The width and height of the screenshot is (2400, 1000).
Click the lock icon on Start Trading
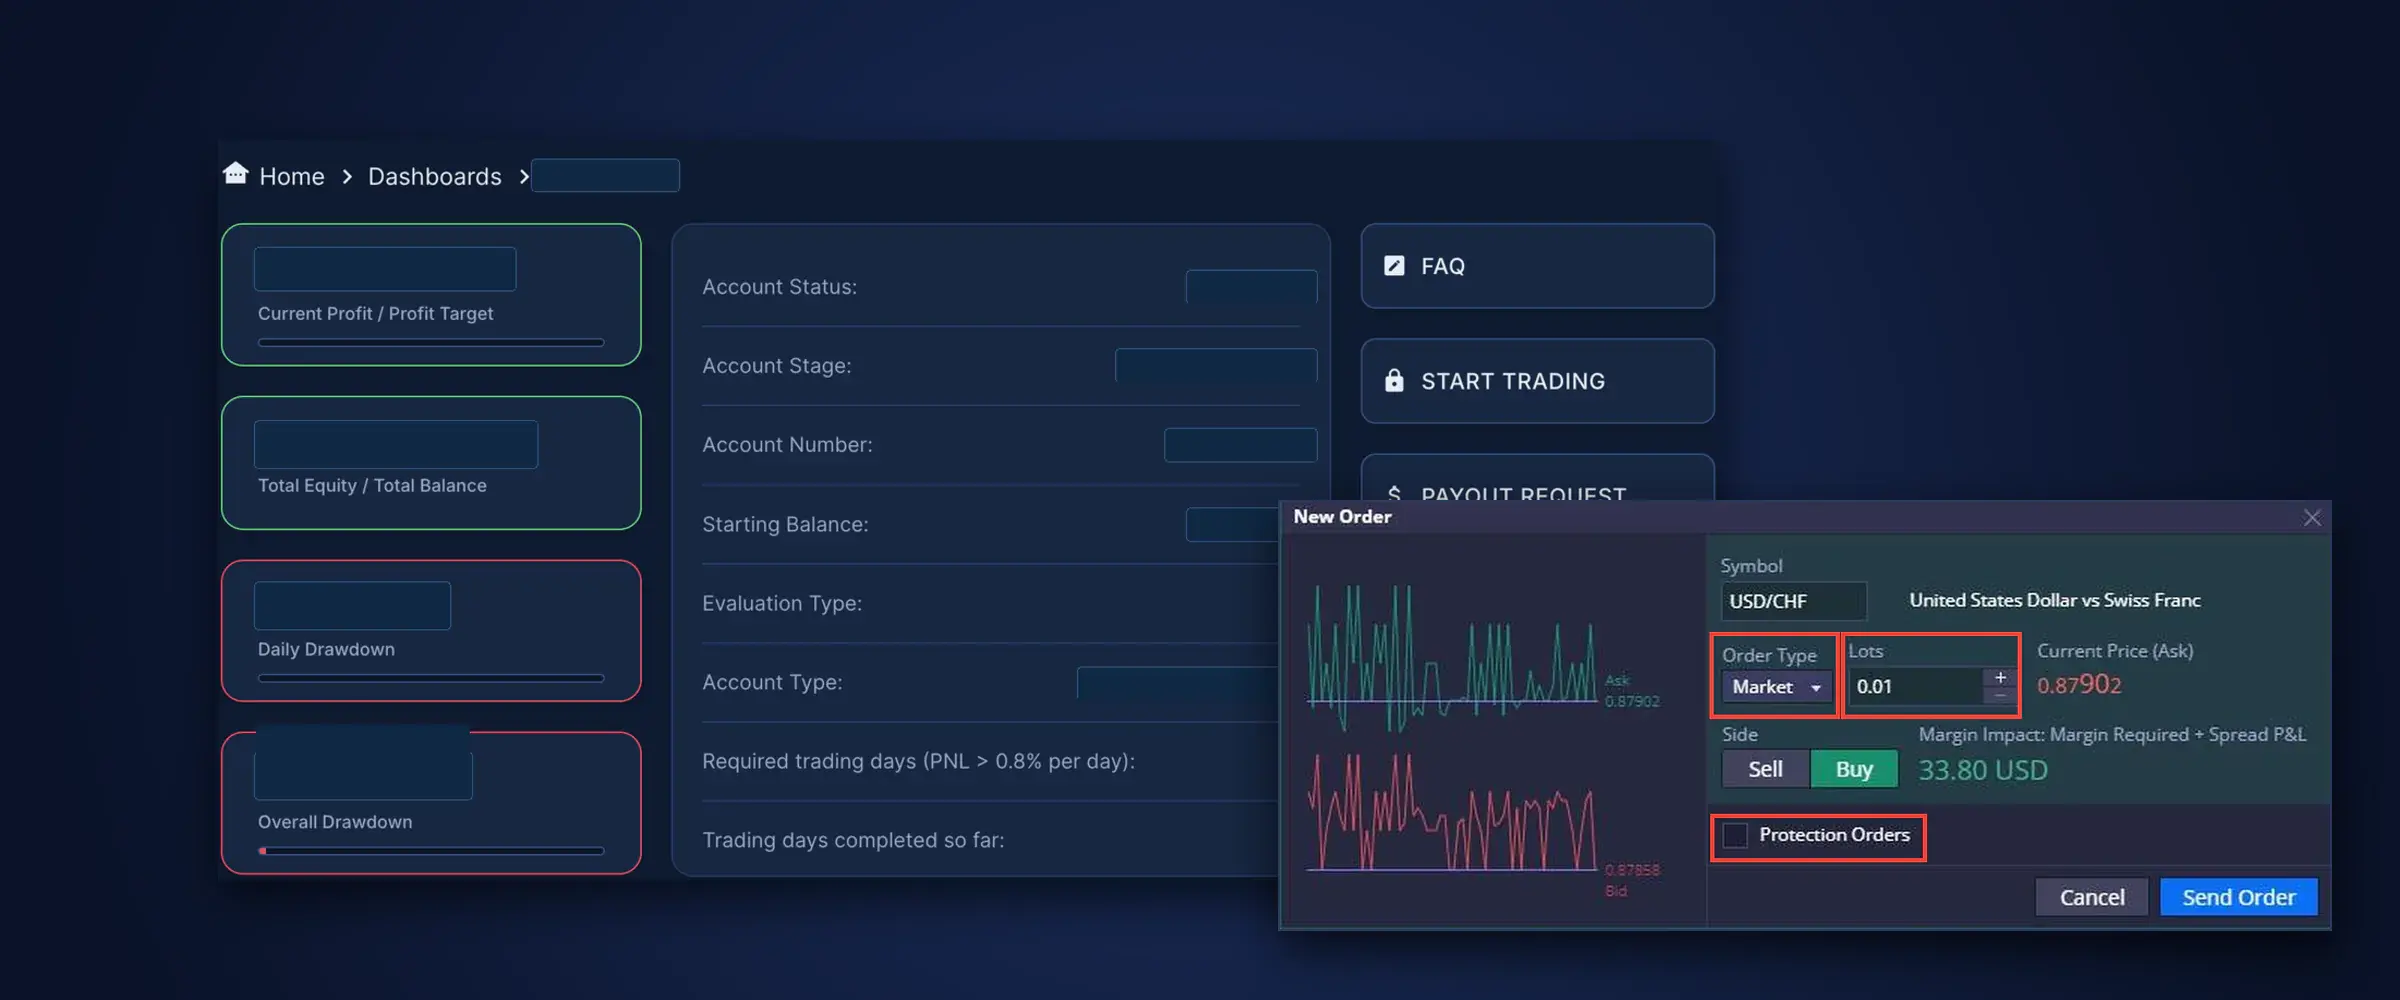click(1394, 381)
